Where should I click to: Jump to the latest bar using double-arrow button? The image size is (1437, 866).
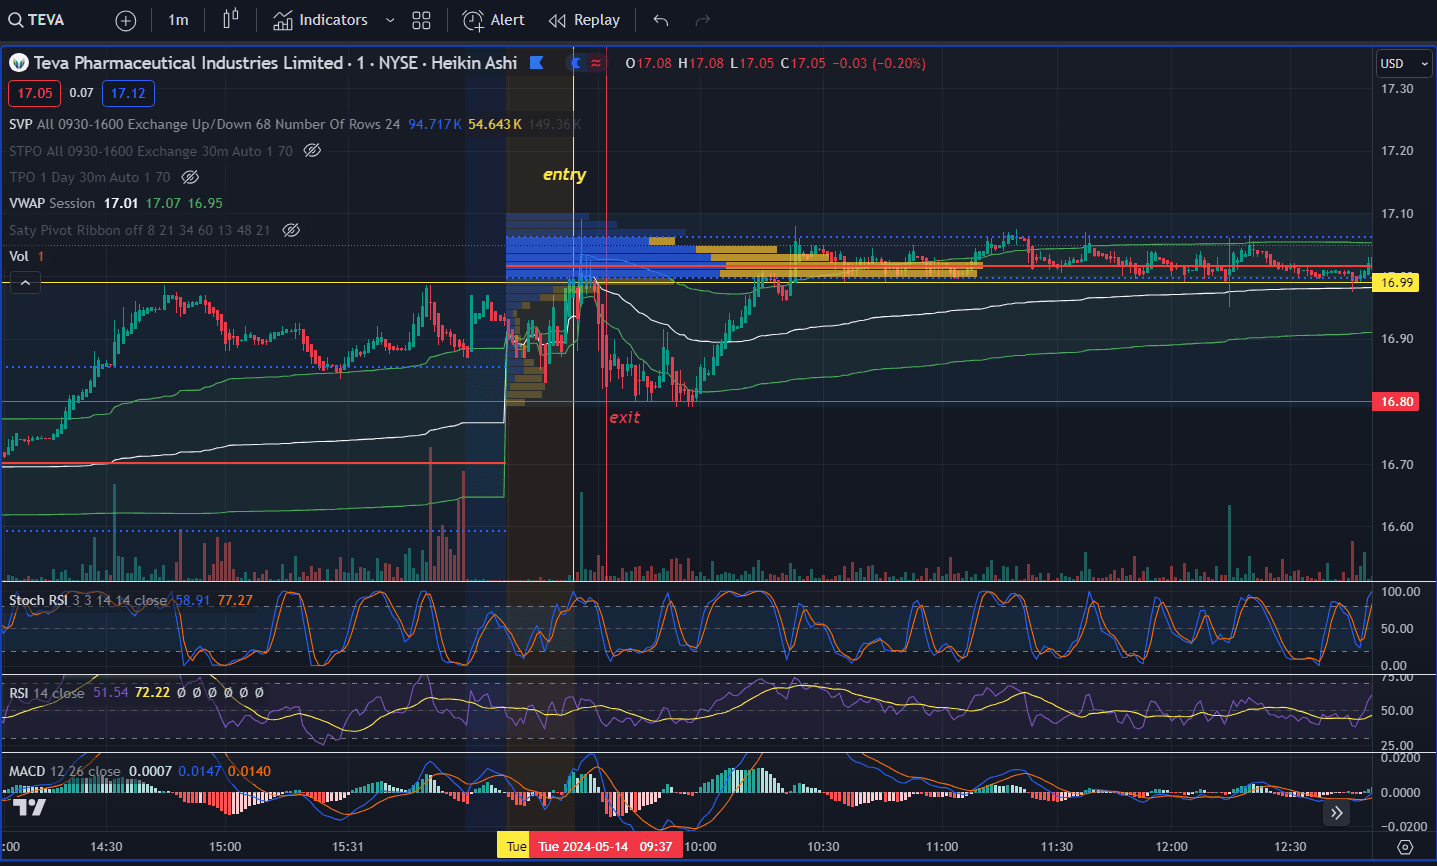(1337, 813)
